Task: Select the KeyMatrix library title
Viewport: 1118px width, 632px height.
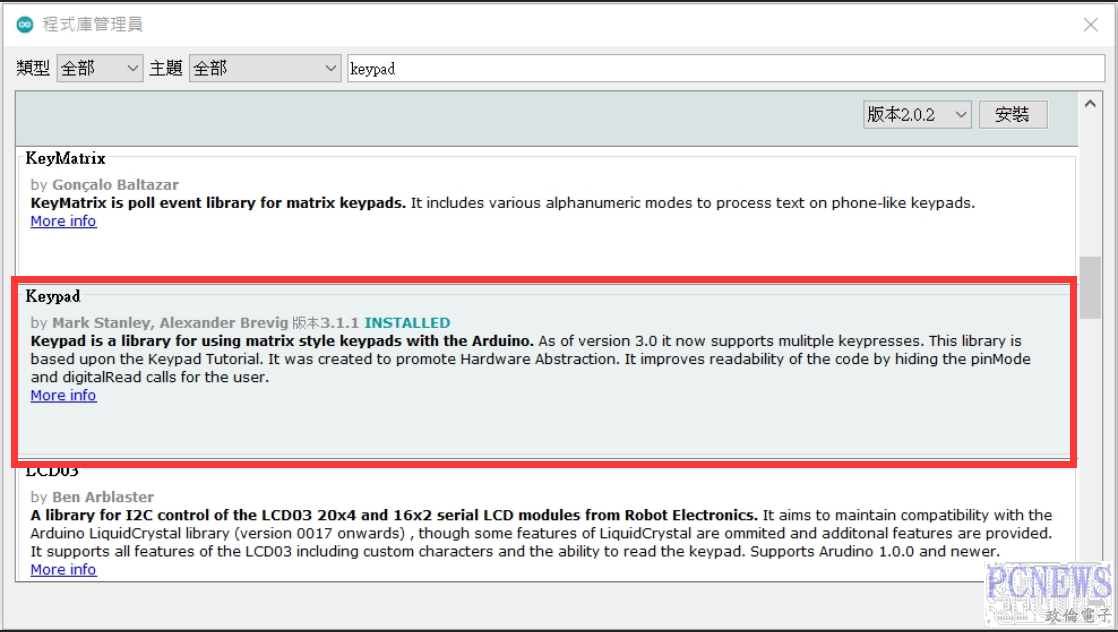Action: 66,158
